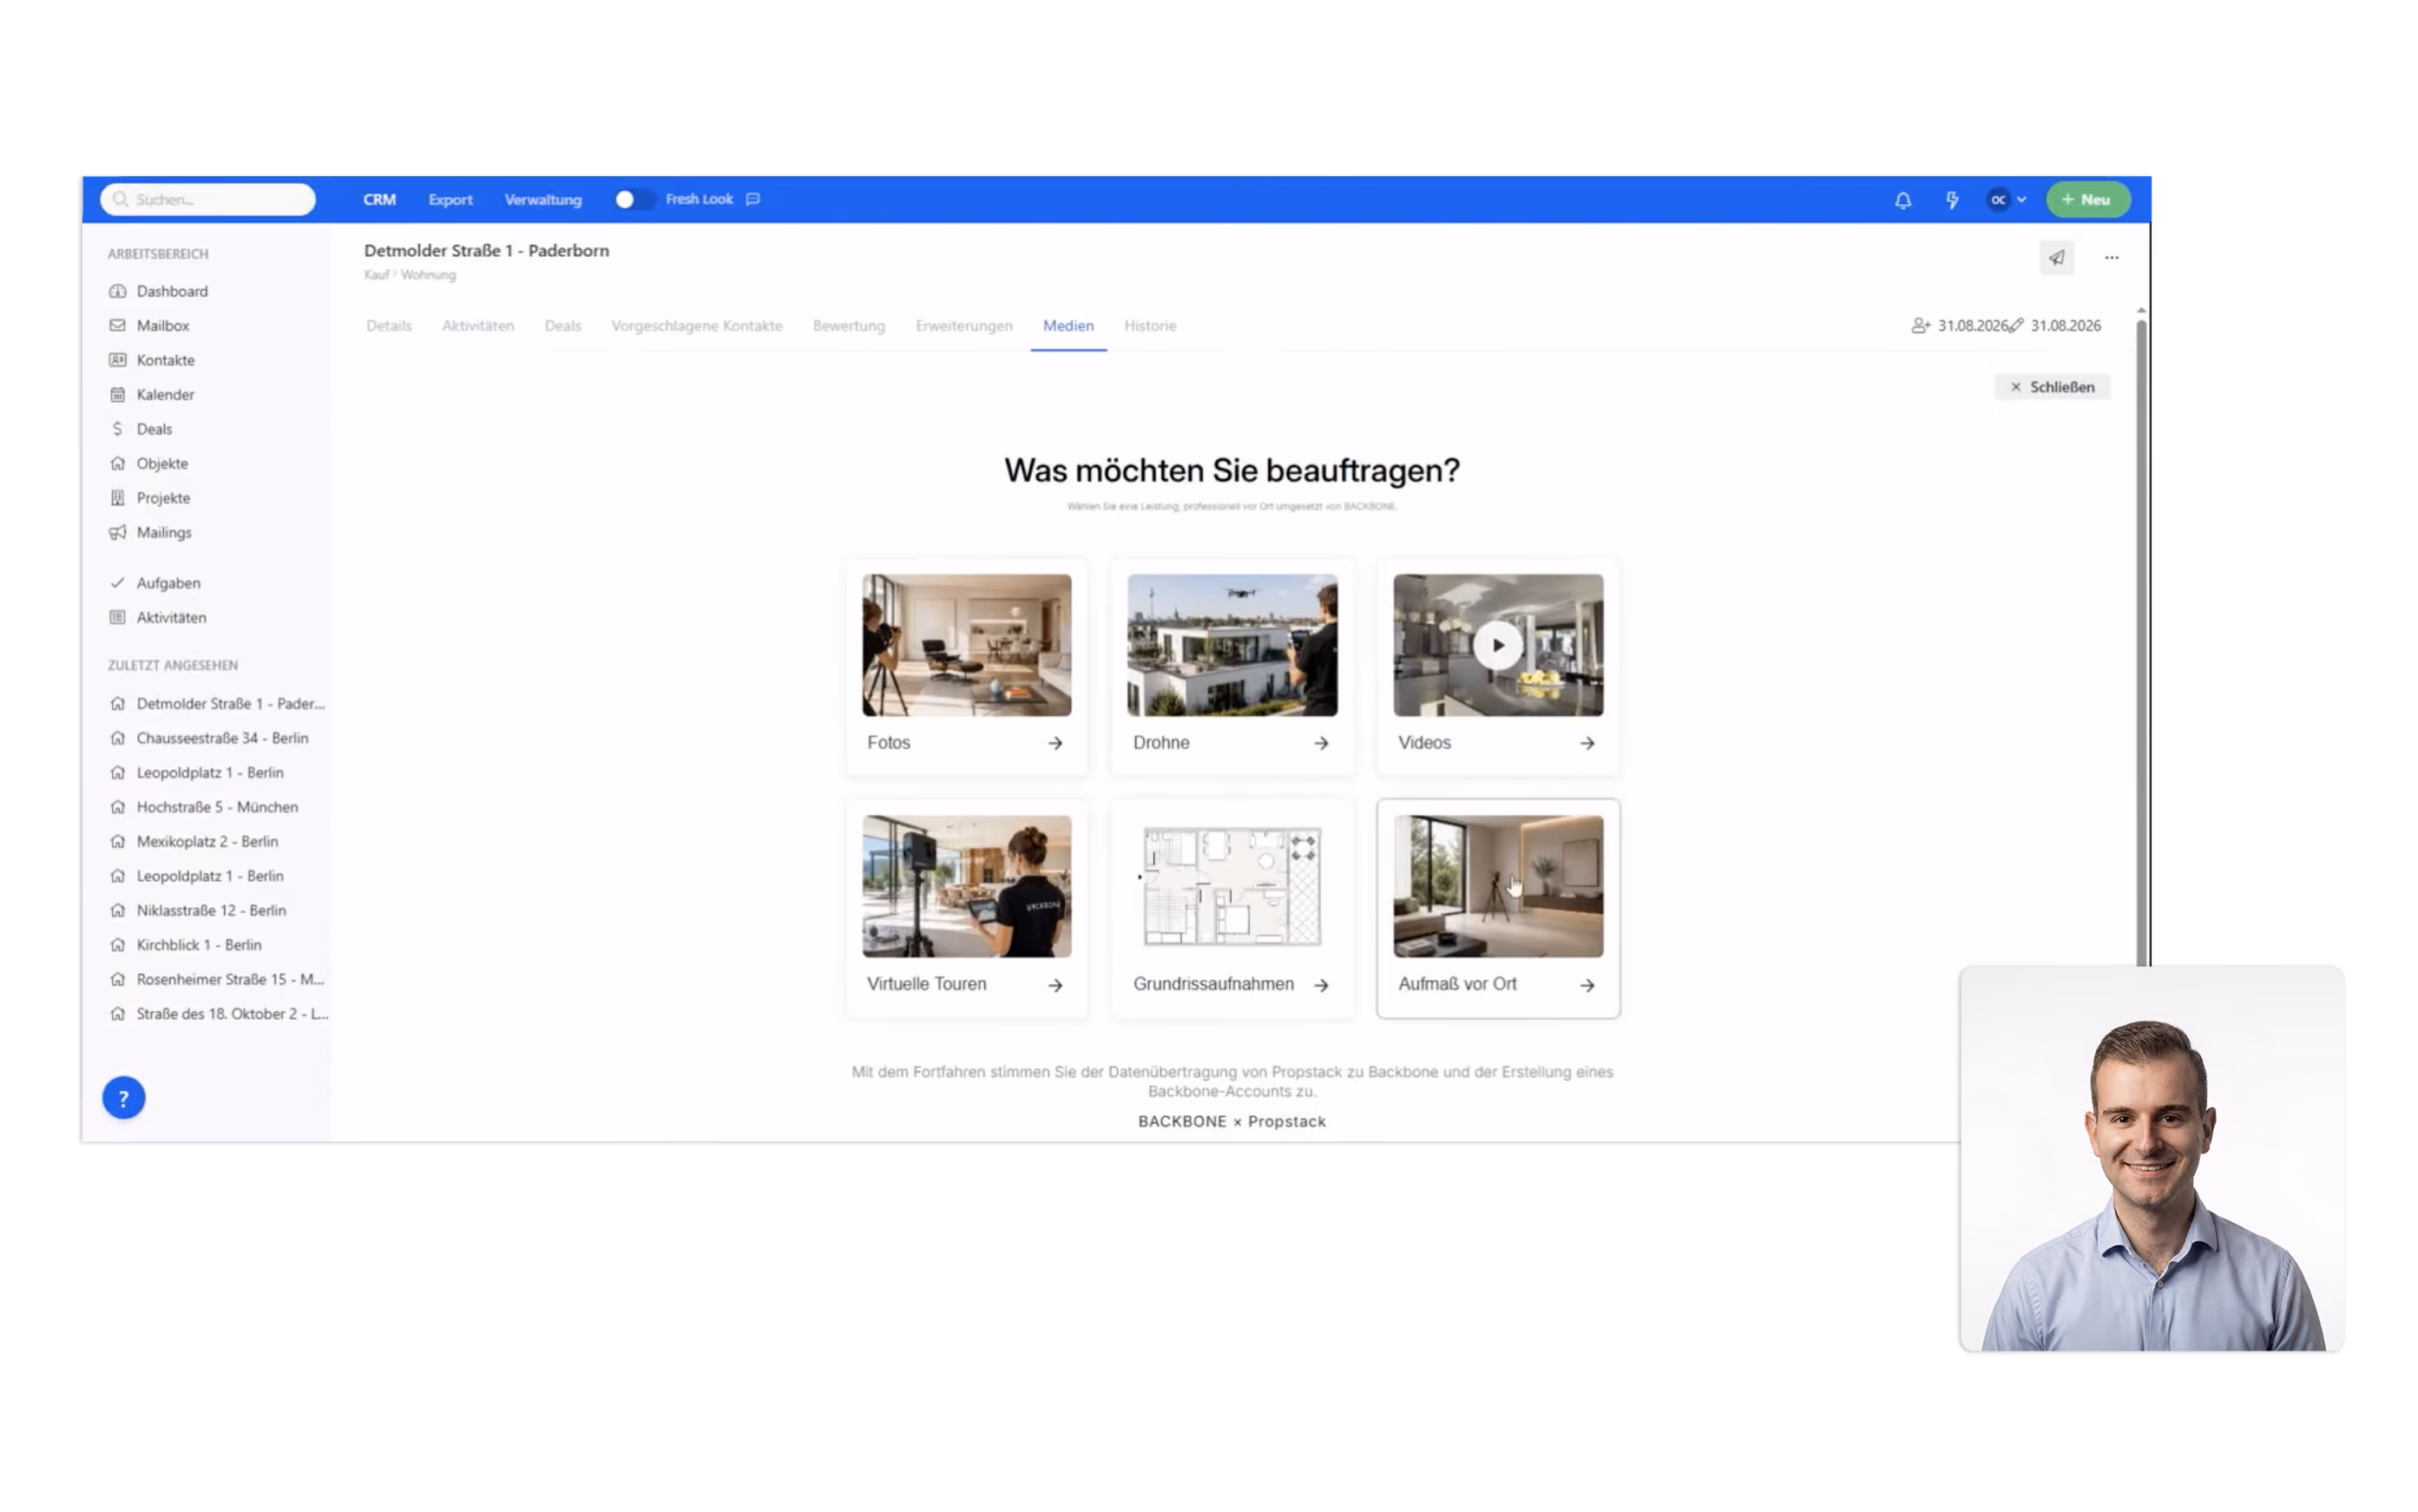Viewport: 2418px width, 1512px height.
Task: Open the three-dot more options menu
Action: tap(2111, 258)
